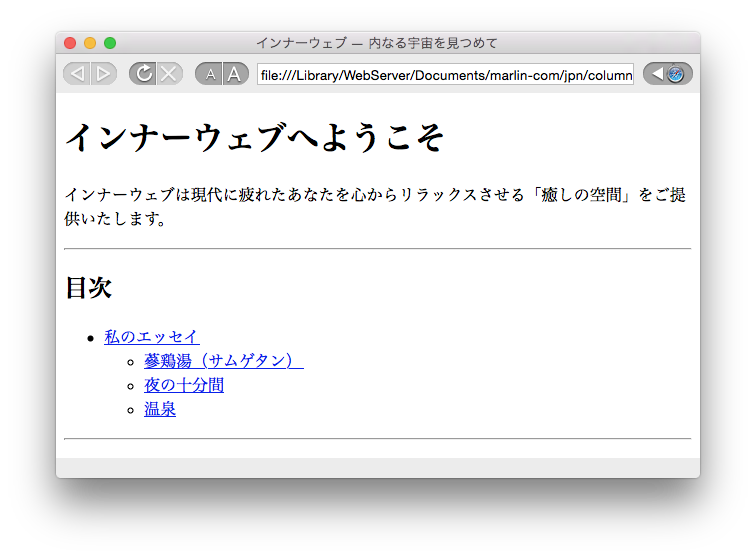The width and height of the screenshot is (756, 558).
Task: Click the file:///Library URL address field
Action: pyautogui.click(x=444, y=75)
